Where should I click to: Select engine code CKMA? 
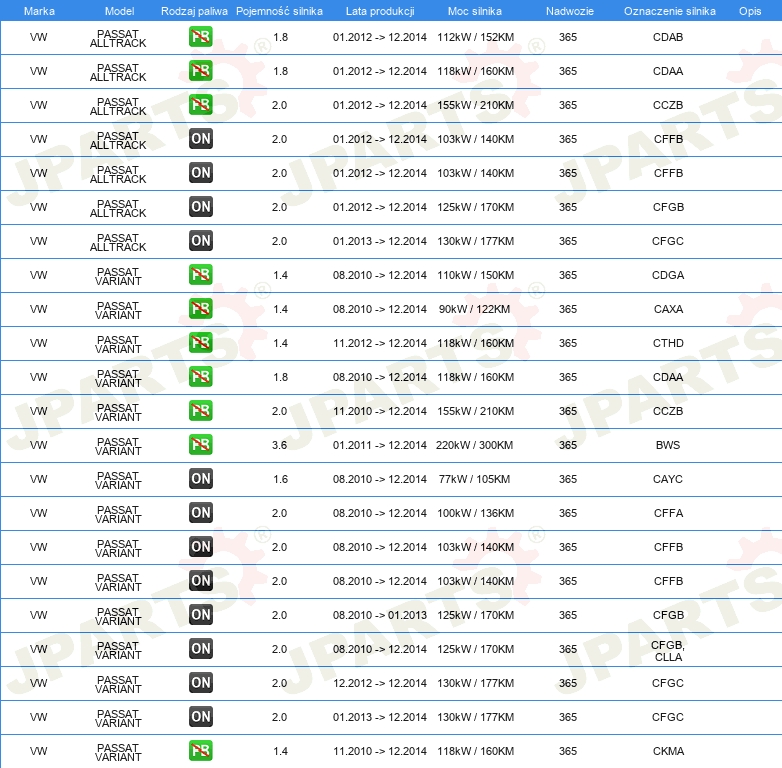point(668,751)
